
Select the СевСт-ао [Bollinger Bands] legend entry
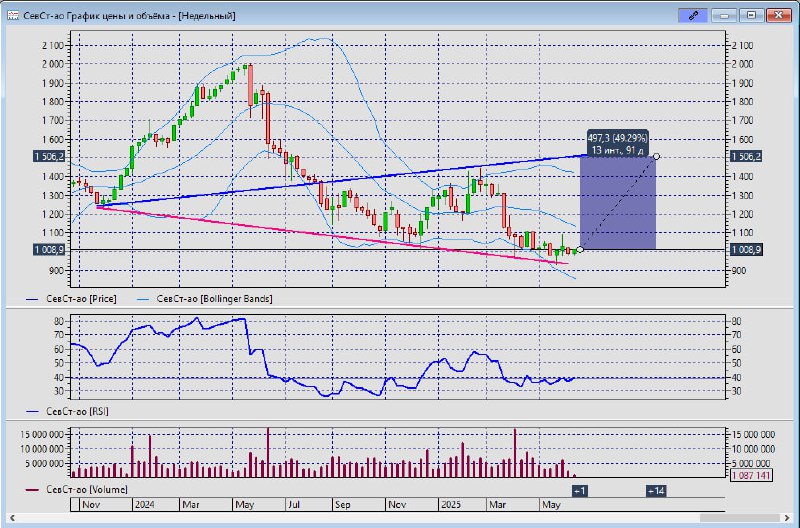coord(205,299)
